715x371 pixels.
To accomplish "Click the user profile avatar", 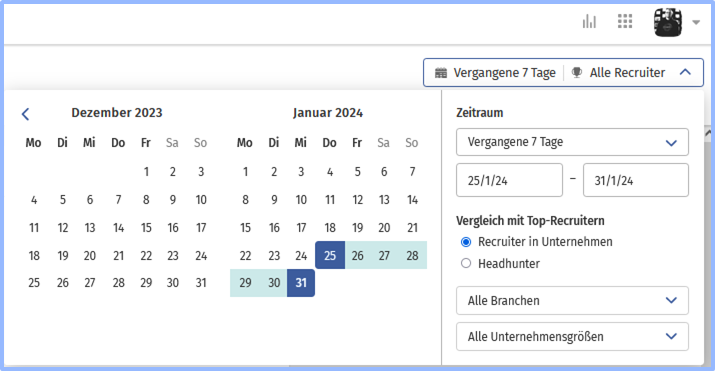I will coord(668,22).
